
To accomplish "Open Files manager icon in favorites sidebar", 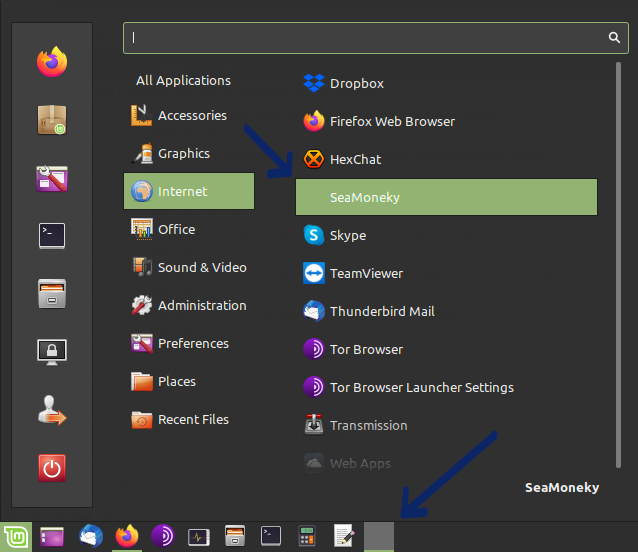I will tap(52, 293).
